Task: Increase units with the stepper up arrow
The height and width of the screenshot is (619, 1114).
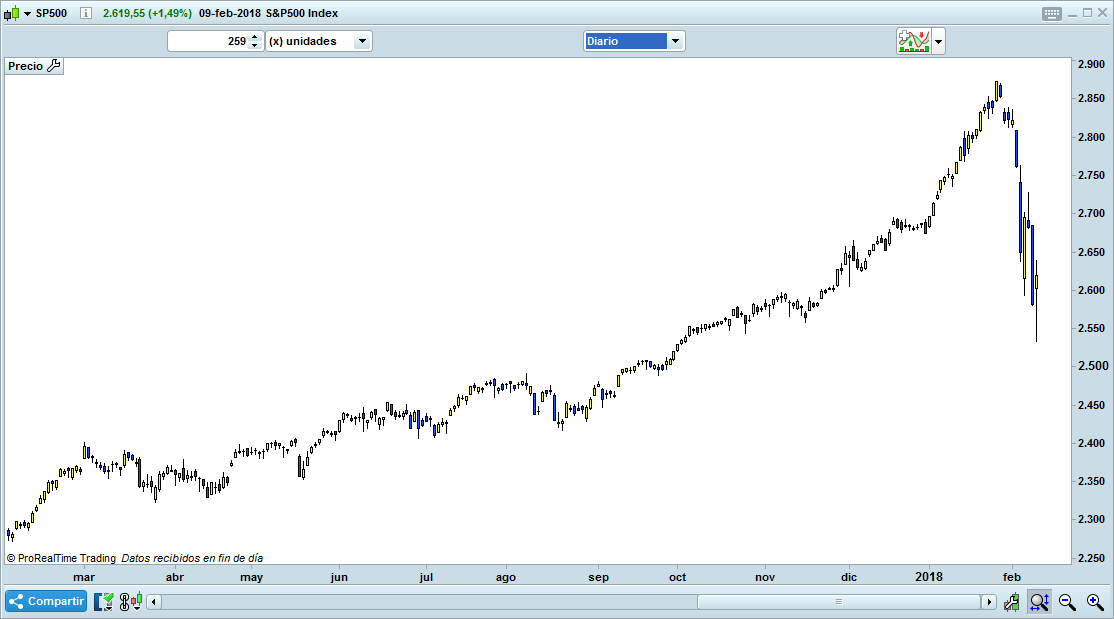Action: [254, 37]
